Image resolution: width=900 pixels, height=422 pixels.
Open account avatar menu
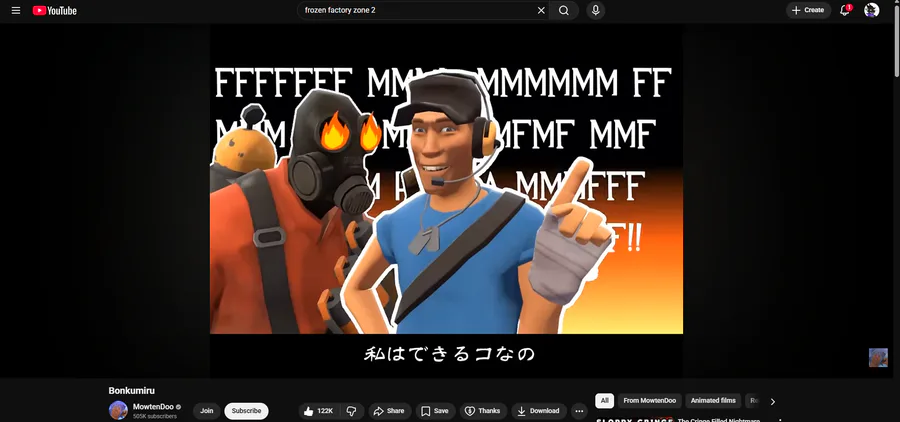871,10
